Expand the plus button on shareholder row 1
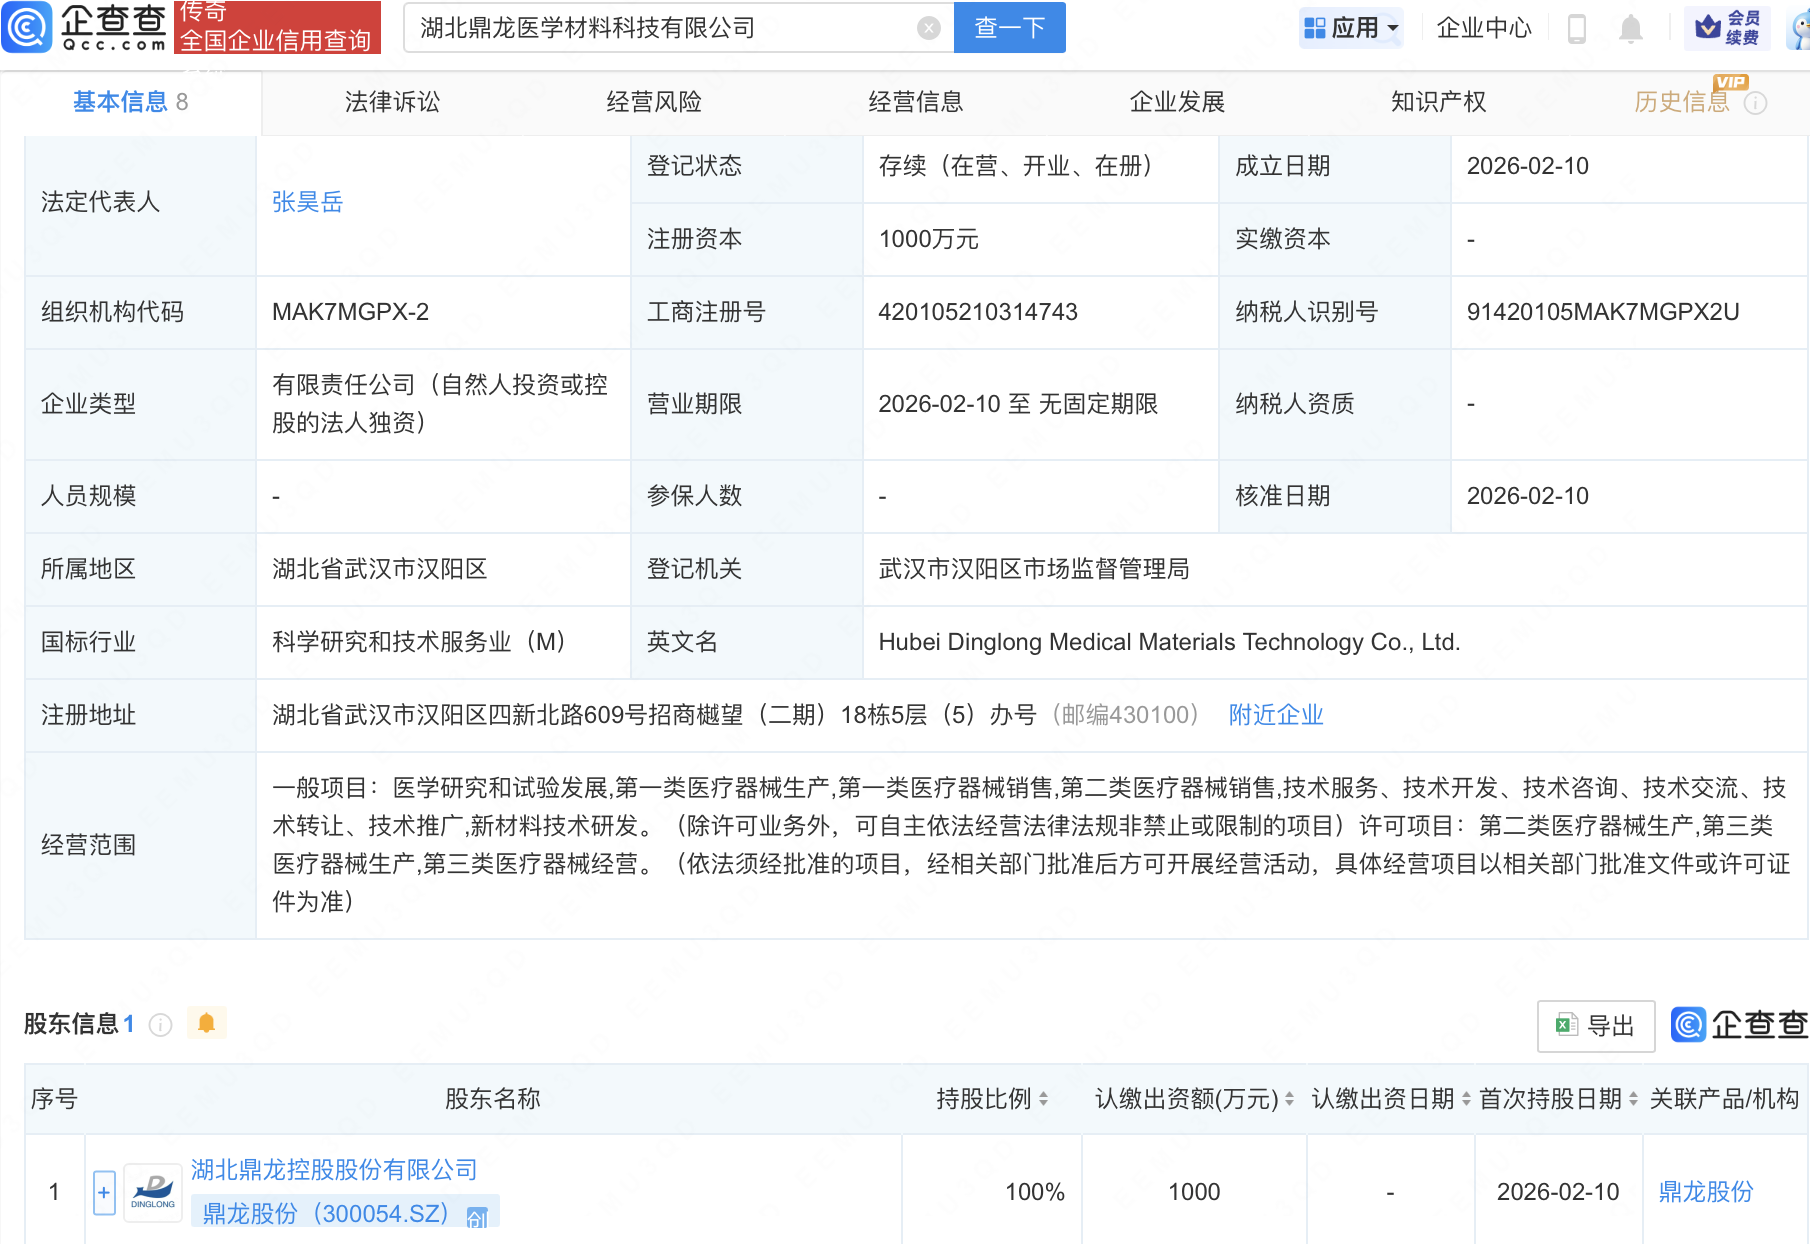Screen dimensions: 1810x1244 coord(103,1191)
